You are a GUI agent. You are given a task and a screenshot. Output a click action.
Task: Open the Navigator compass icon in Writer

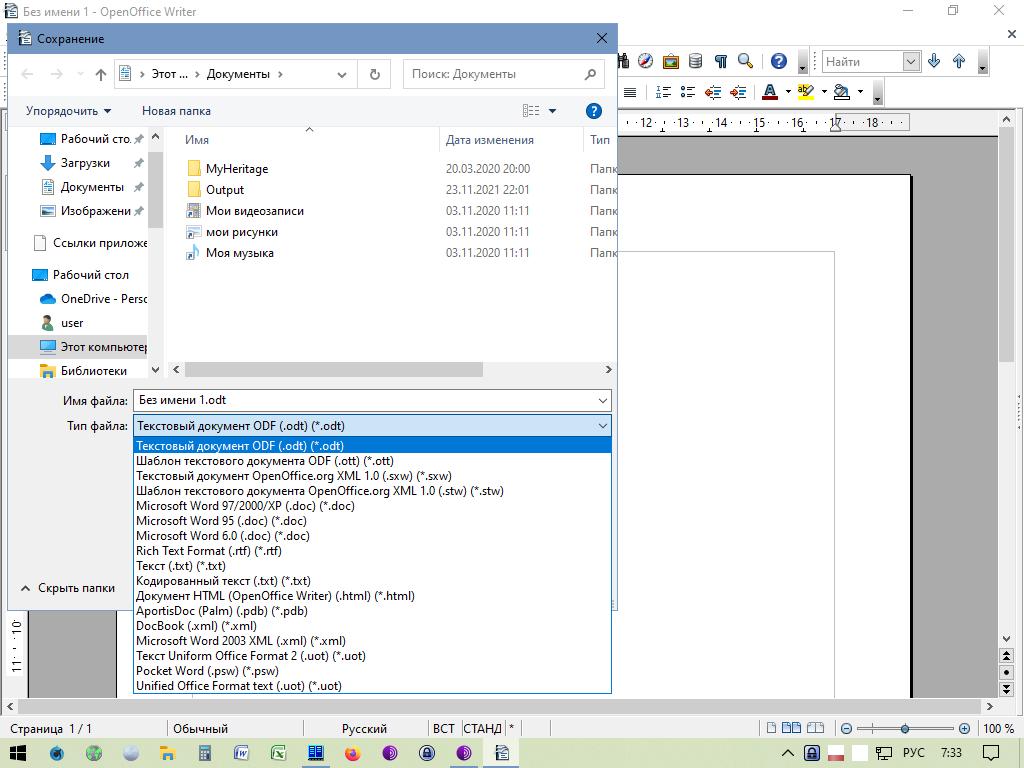tap(645, 61)
